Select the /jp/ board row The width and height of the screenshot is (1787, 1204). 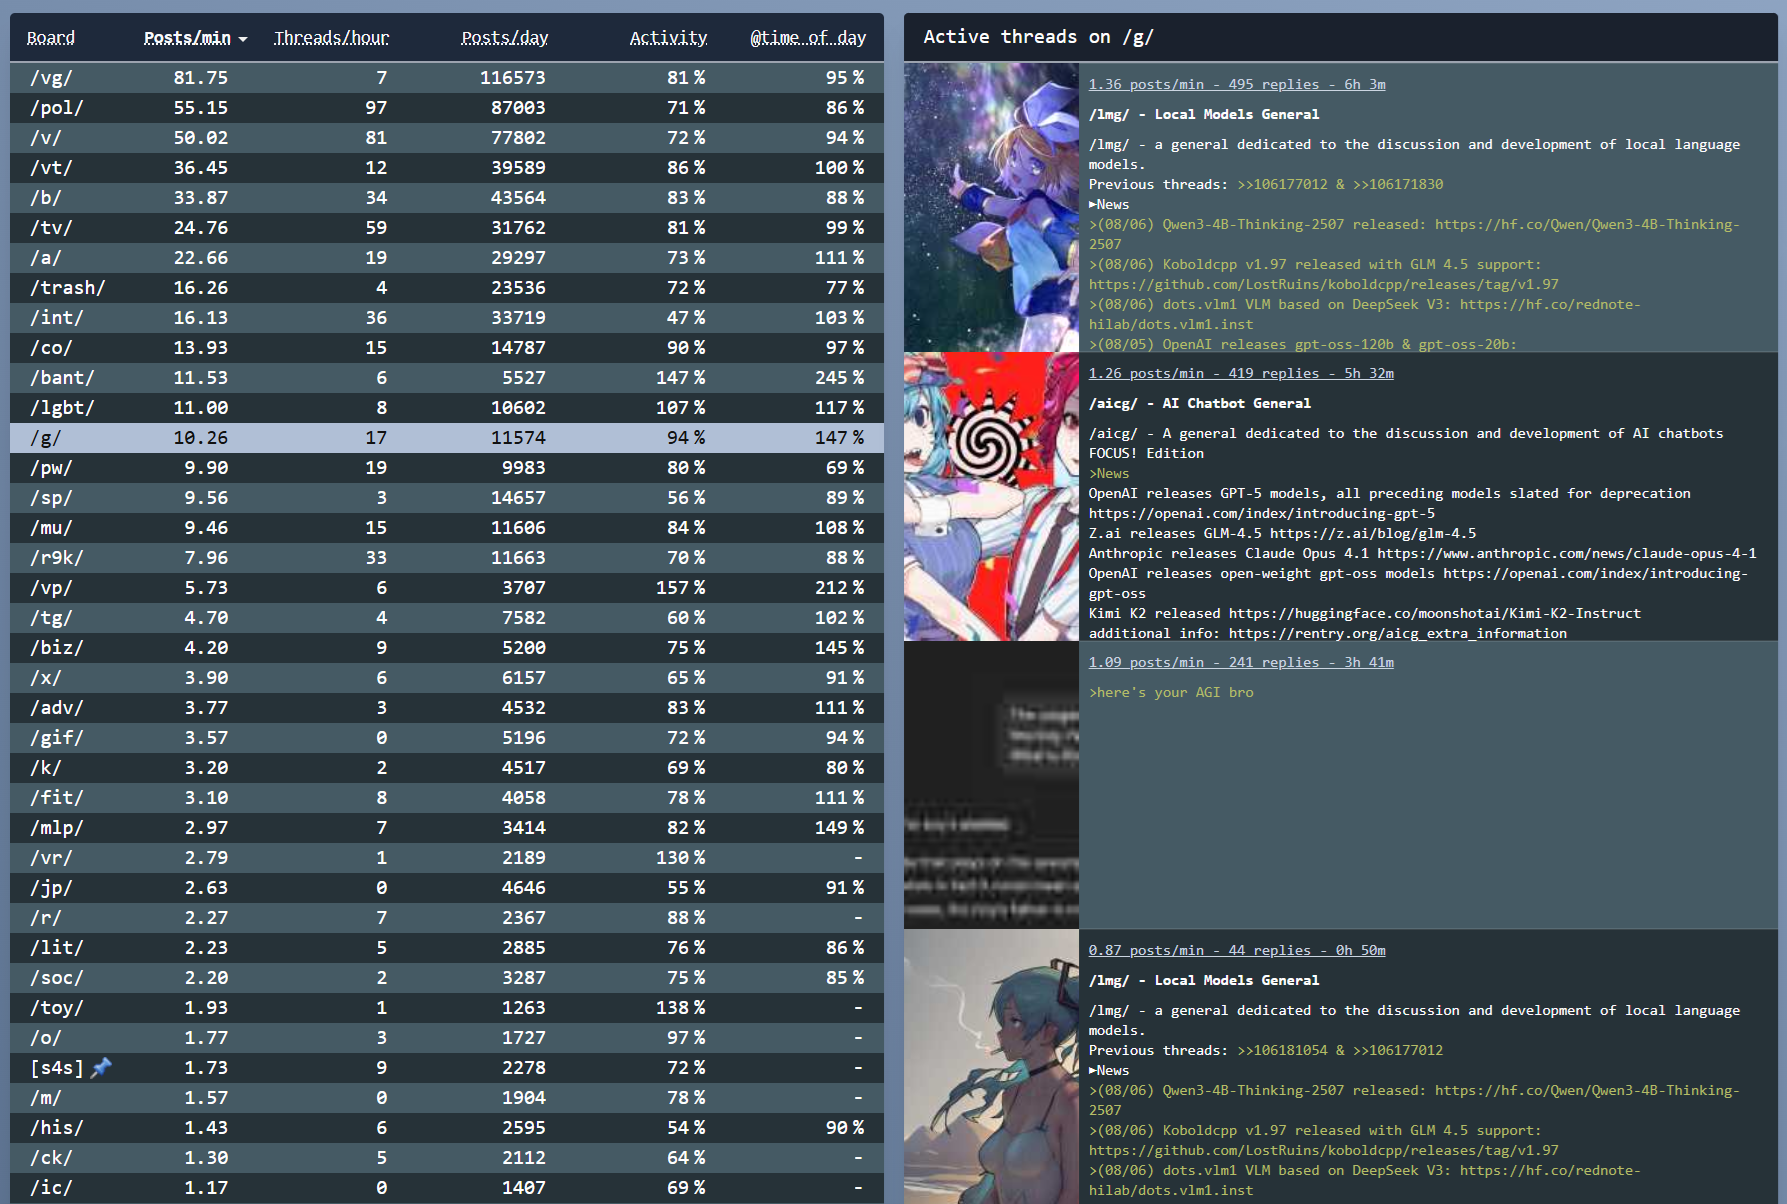[447, 888]
